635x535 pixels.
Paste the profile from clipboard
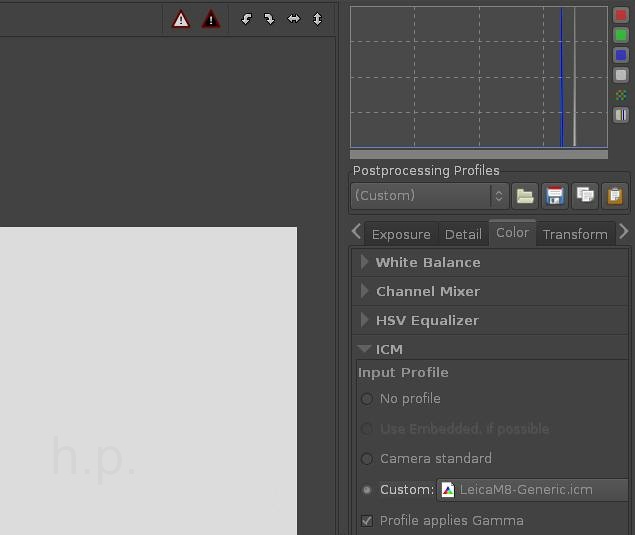point(614,196)
